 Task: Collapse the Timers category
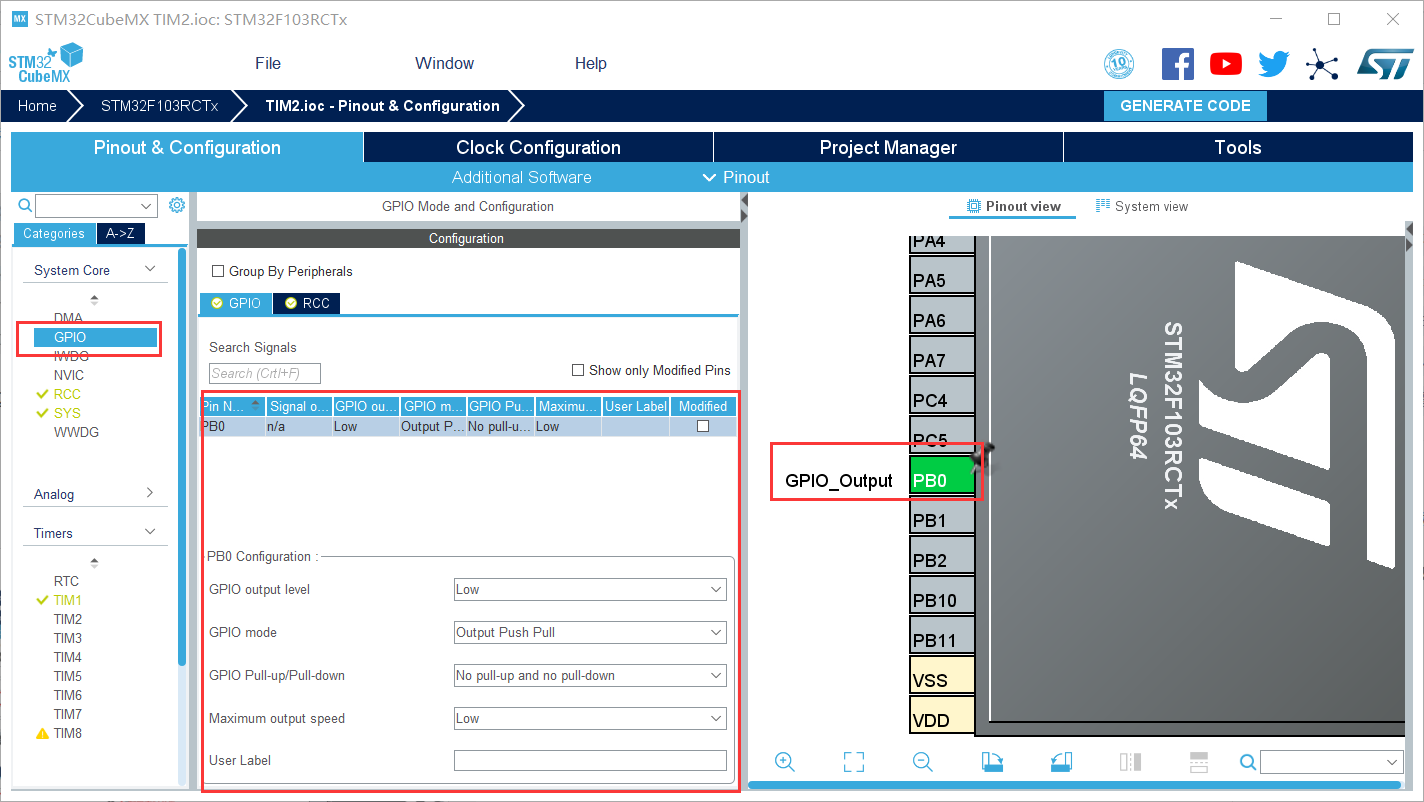click(150, 532)
